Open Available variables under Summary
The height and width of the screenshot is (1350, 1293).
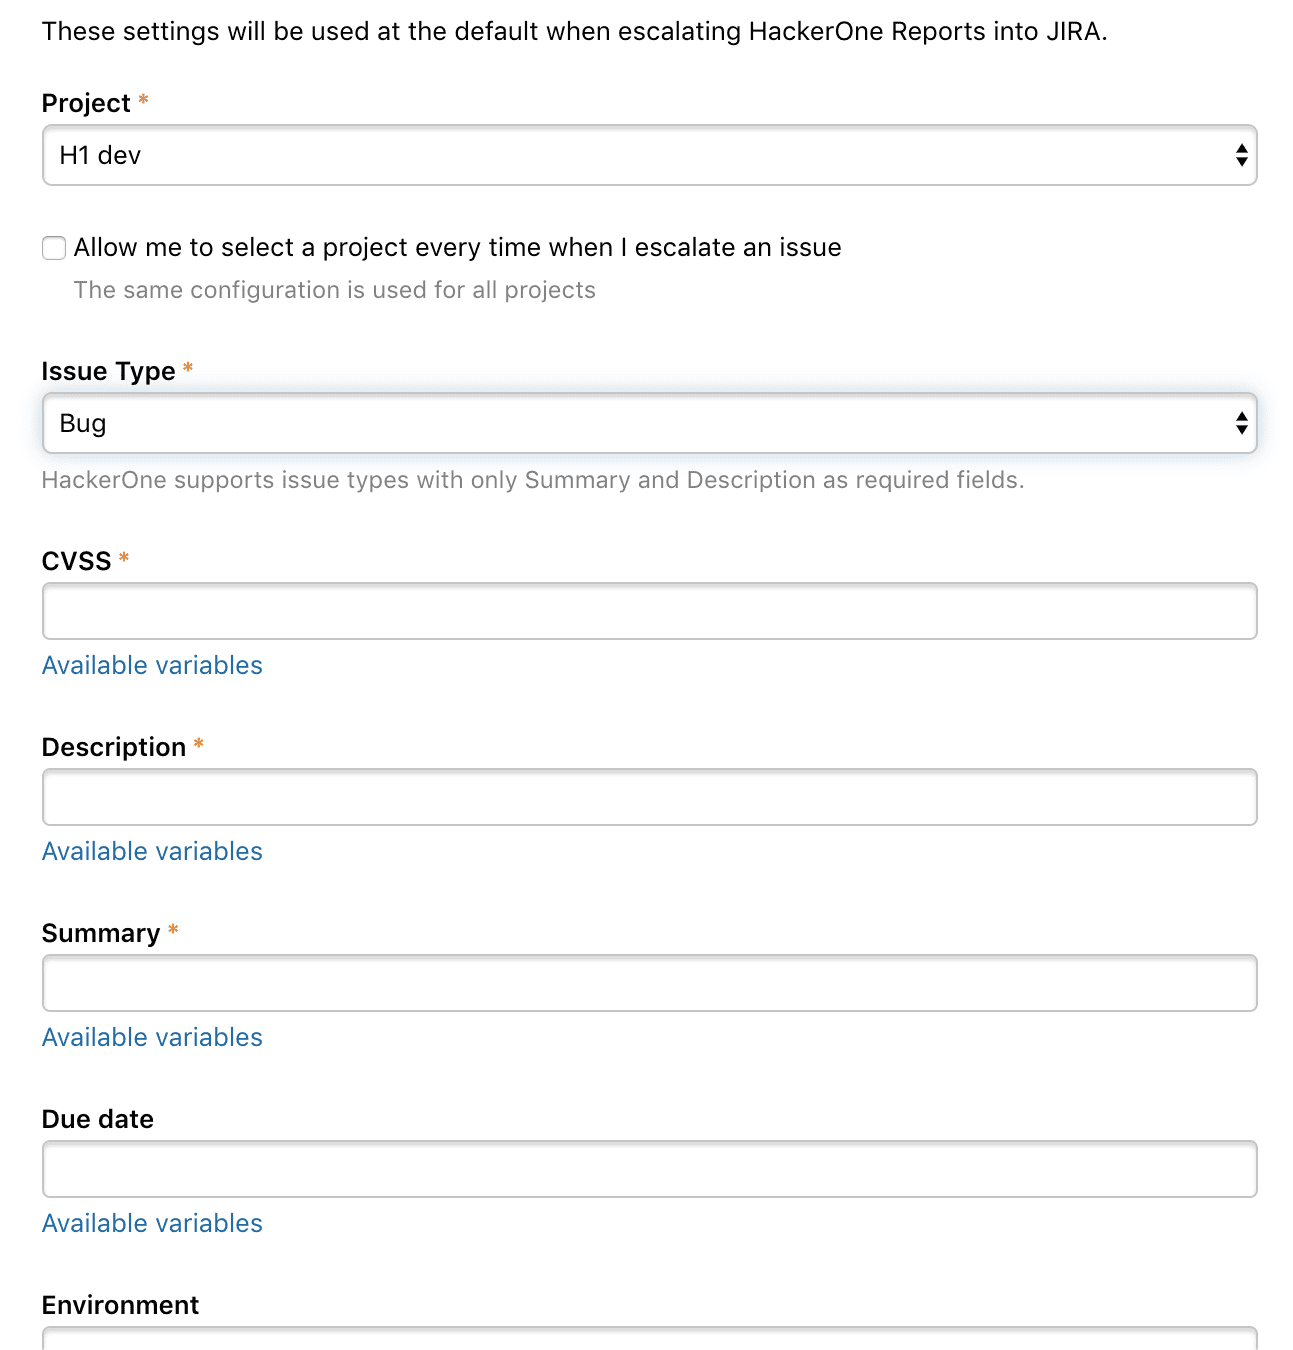(x=152, y=1037)
